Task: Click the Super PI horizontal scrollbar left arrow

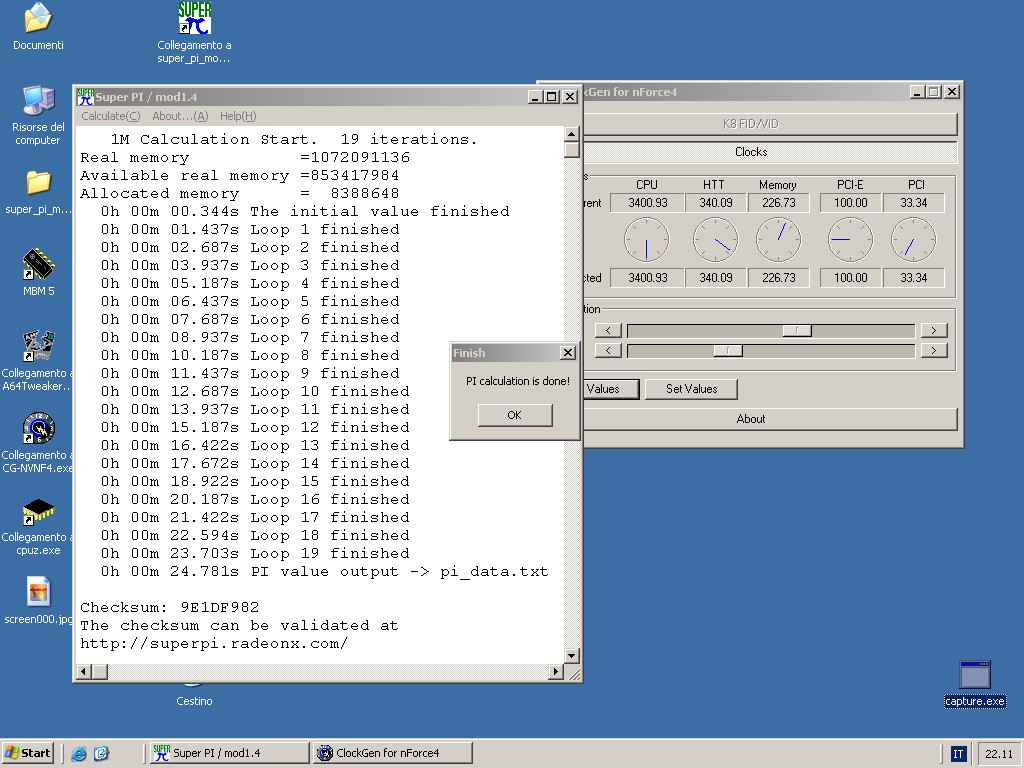Action: tap(84, 671)
